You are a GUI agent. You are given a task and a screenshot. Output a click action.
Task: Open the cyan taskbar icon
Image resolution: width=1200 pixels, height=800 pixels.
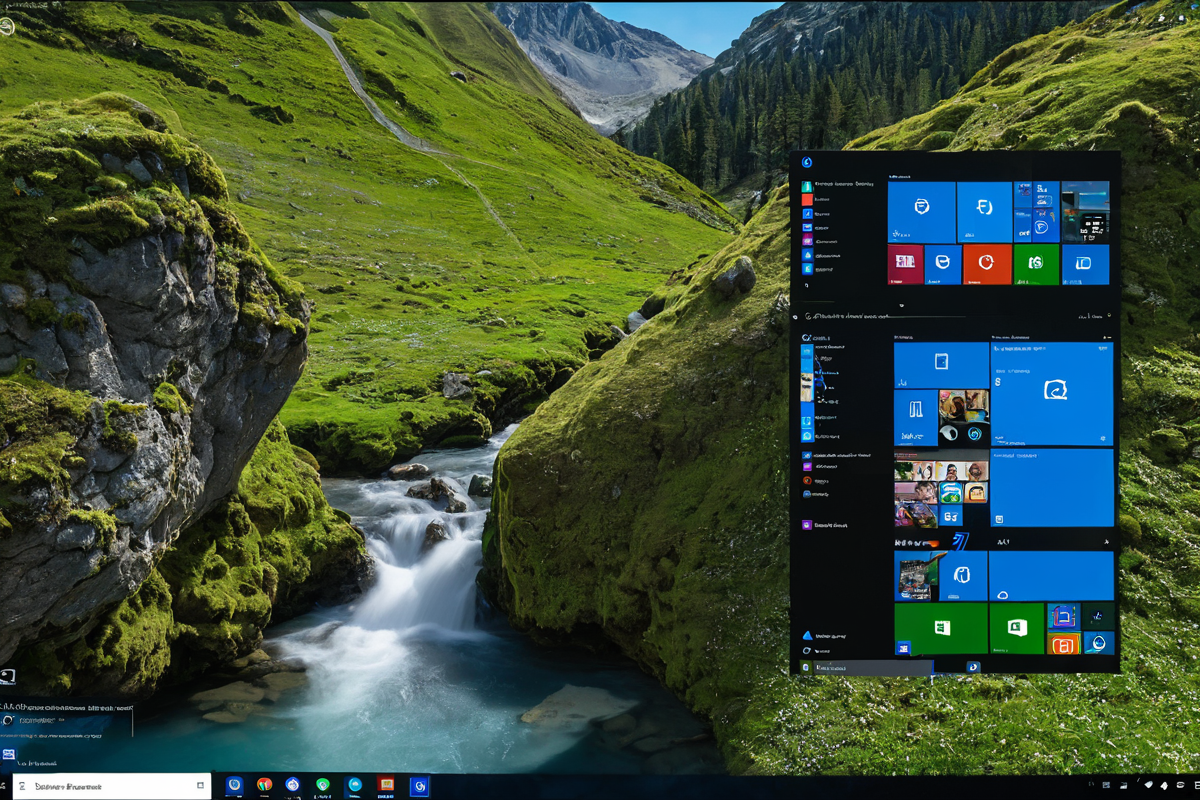[354, 786]
